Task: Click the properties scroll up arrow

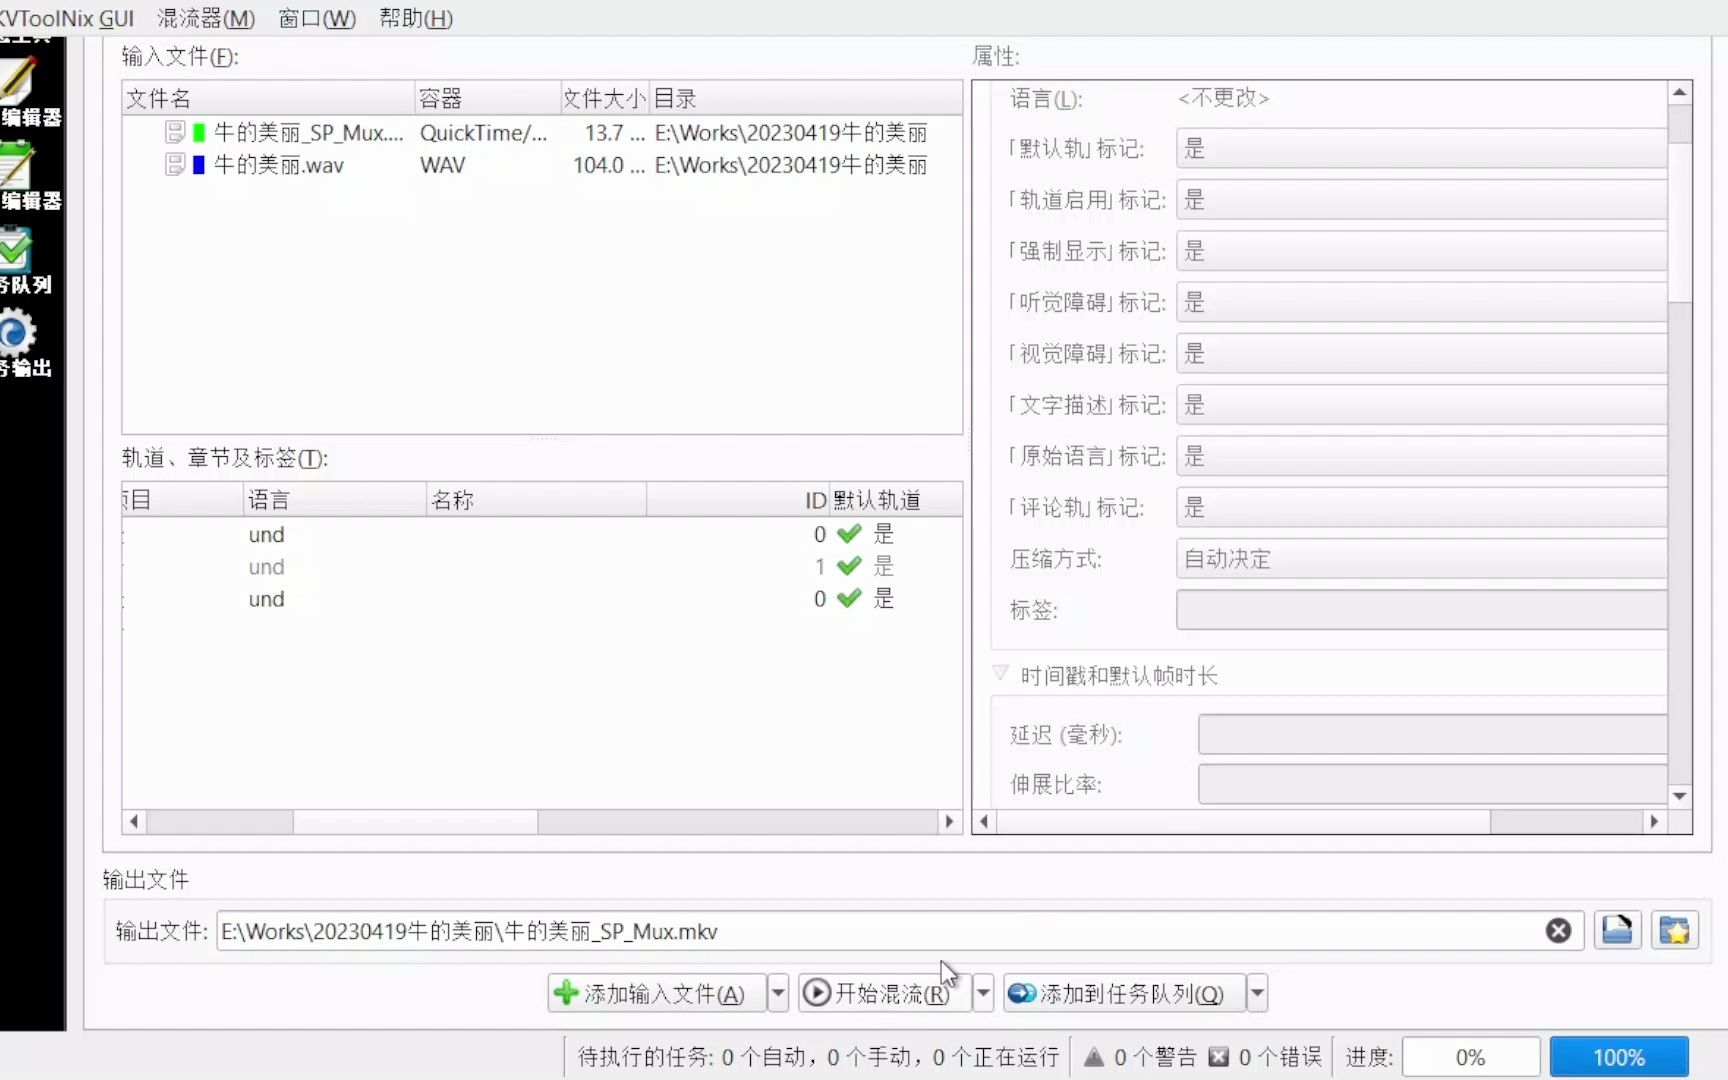Action: (1680, 92)
